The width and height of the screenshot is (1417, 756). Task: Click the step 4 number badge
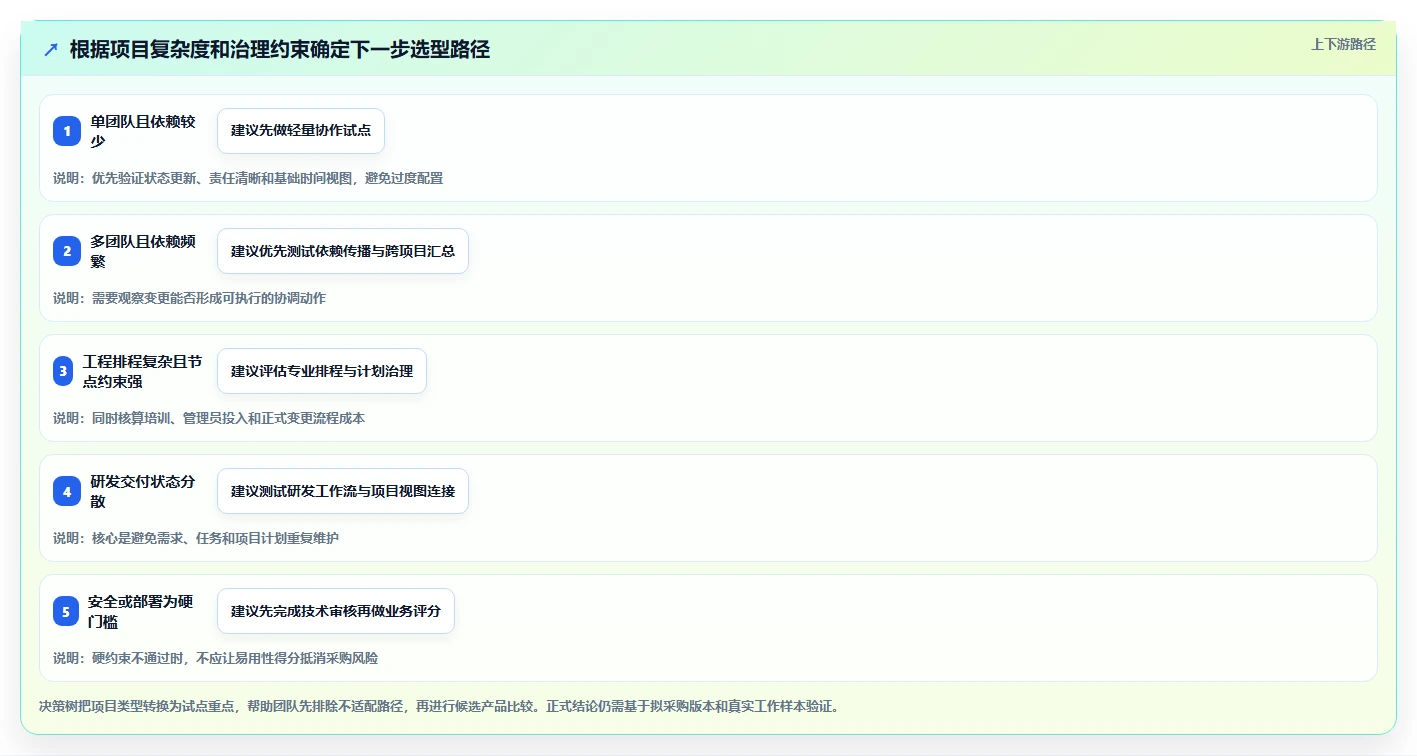[67, 491]
